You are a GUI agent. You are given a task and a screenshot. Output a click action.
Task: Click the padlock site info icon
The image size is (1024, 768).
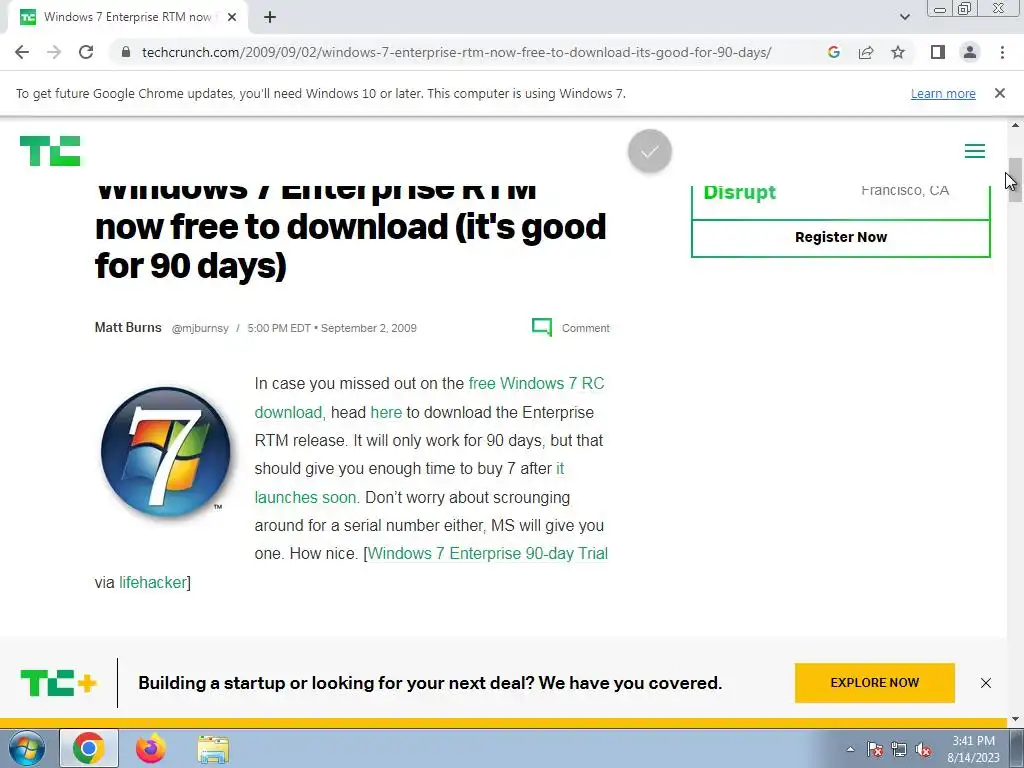[x=126, y=52]
